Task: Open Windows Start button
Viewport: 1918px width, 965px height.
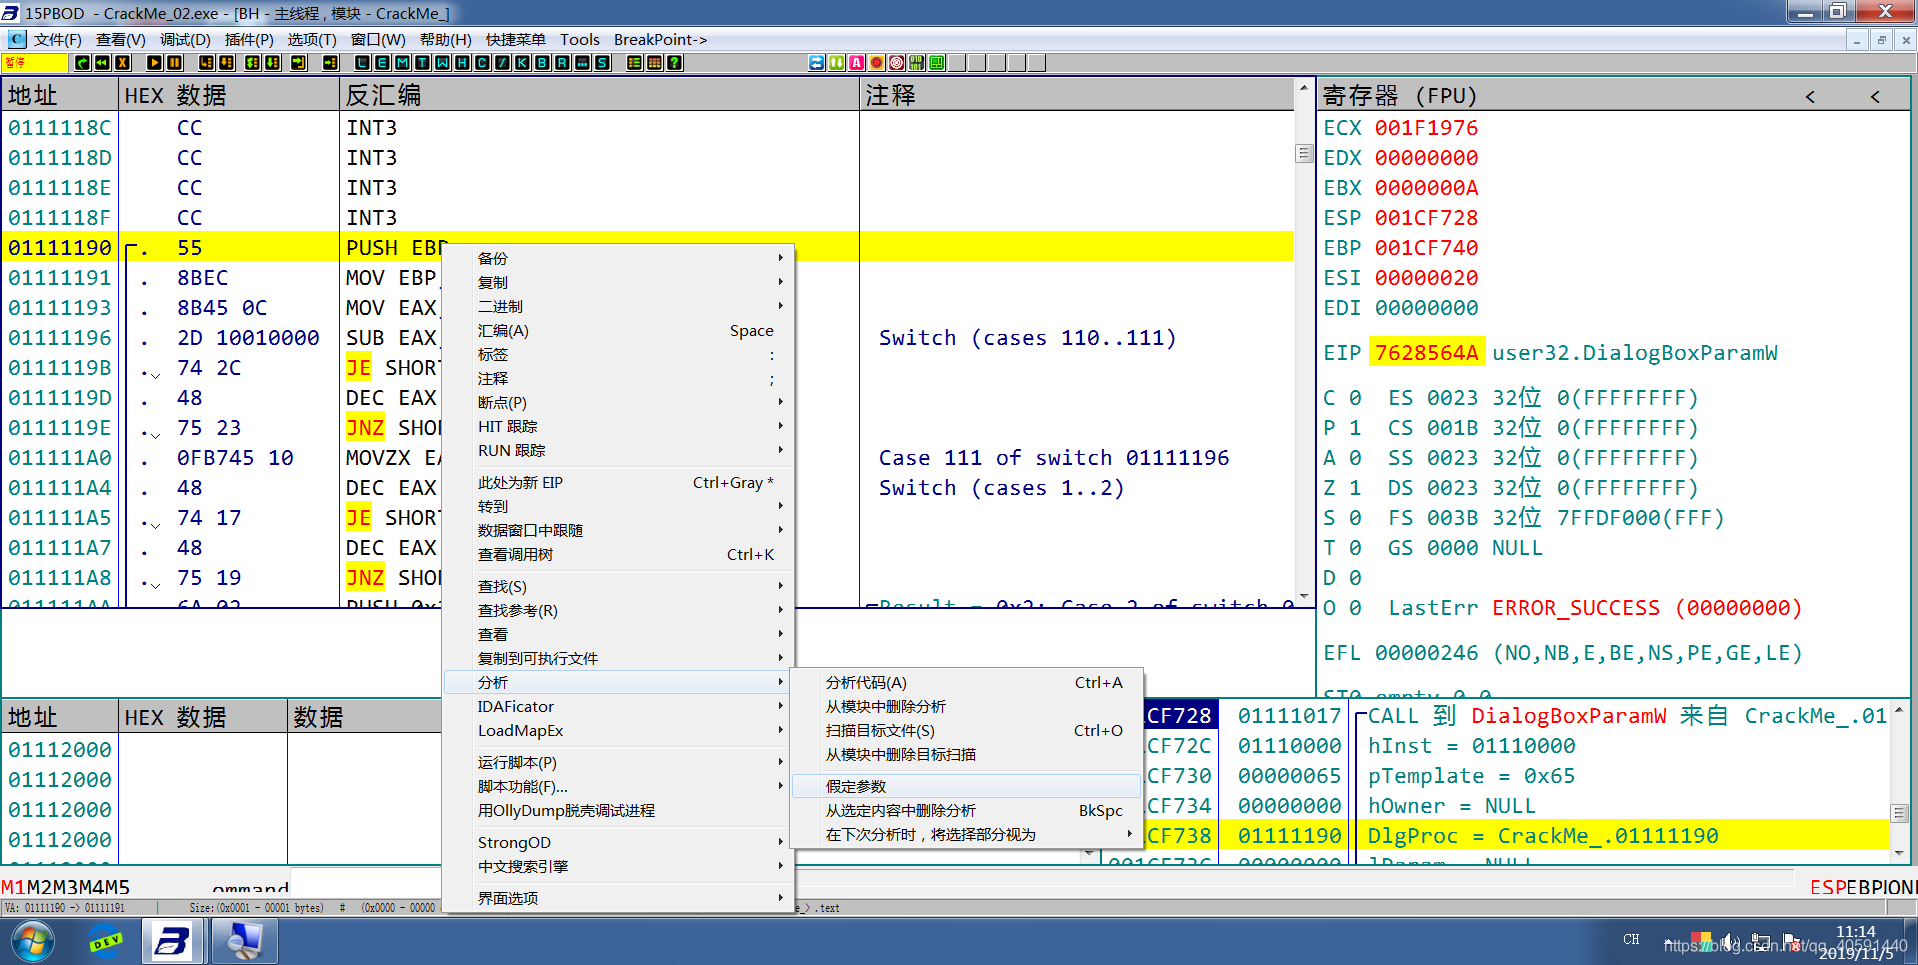Action: pos(33,941)
